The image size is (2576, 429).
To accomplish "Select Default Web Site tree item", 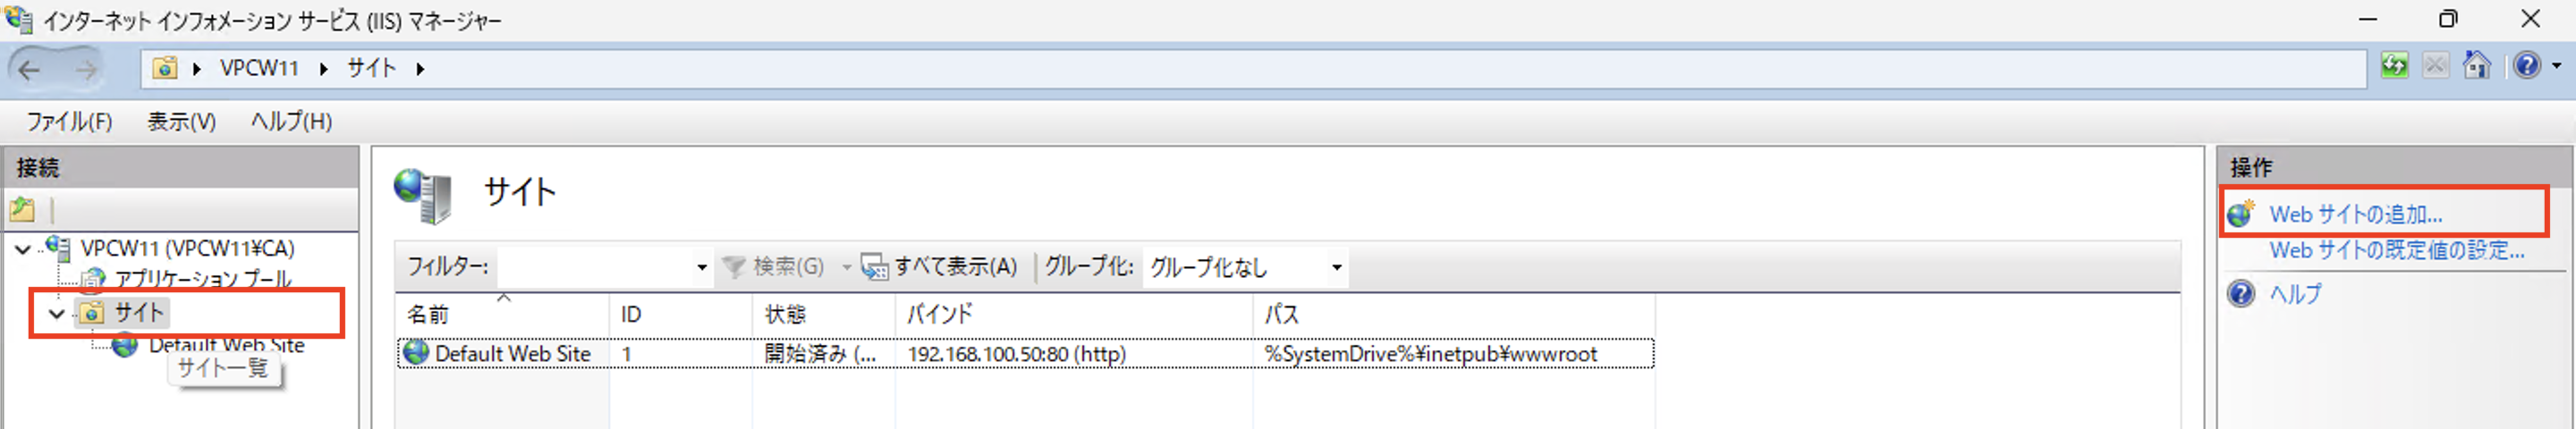I will click(x=227, y=345).
